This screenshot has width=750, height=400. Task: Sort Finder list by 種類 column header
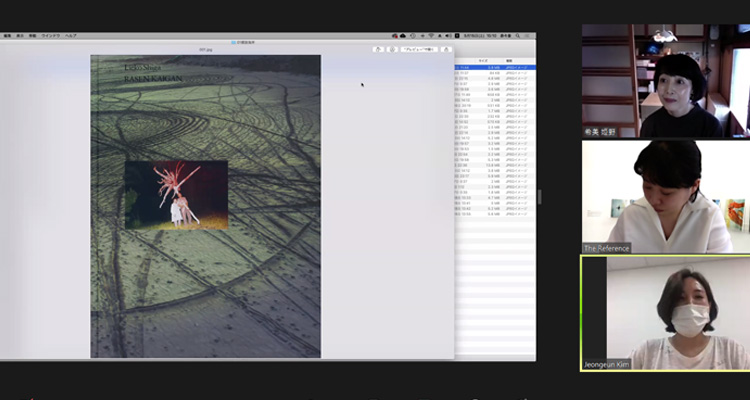(x=509, y=61)
